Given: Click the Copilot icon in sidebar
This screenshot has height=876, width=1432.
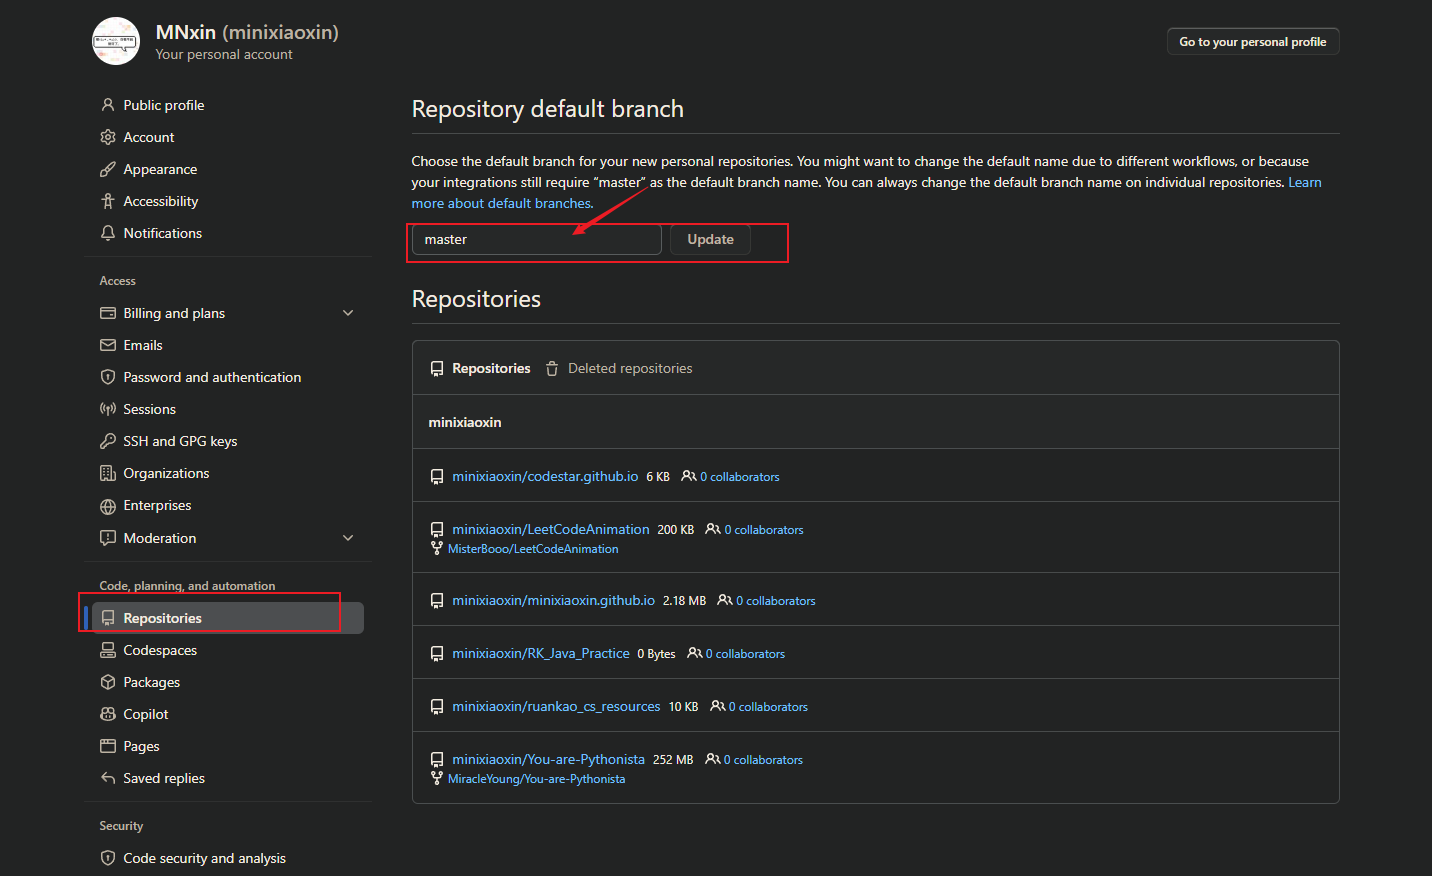Looking at the screenshot, I should click(108, 714).
